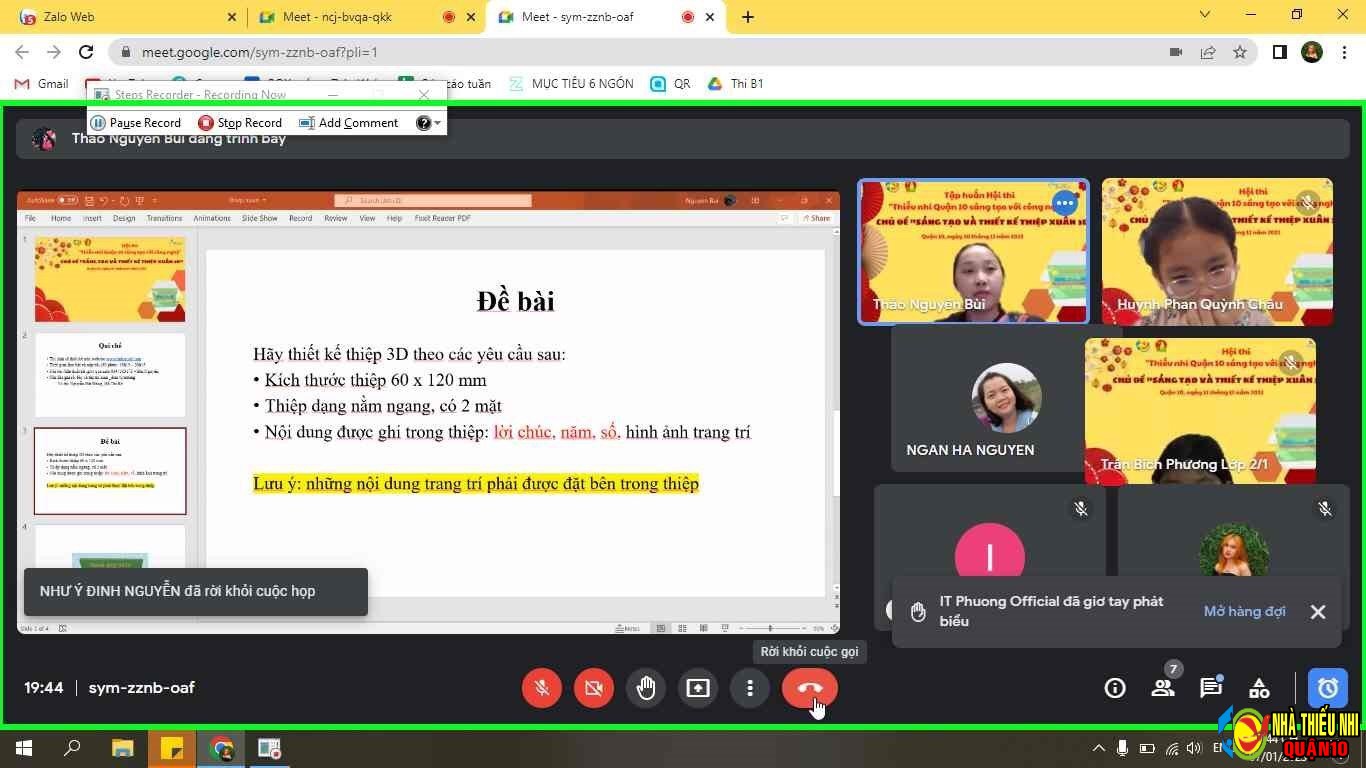Open tab search chevron in Chrome title bar
Viewport: 1366px width, 768px height.
point(1205,14)
